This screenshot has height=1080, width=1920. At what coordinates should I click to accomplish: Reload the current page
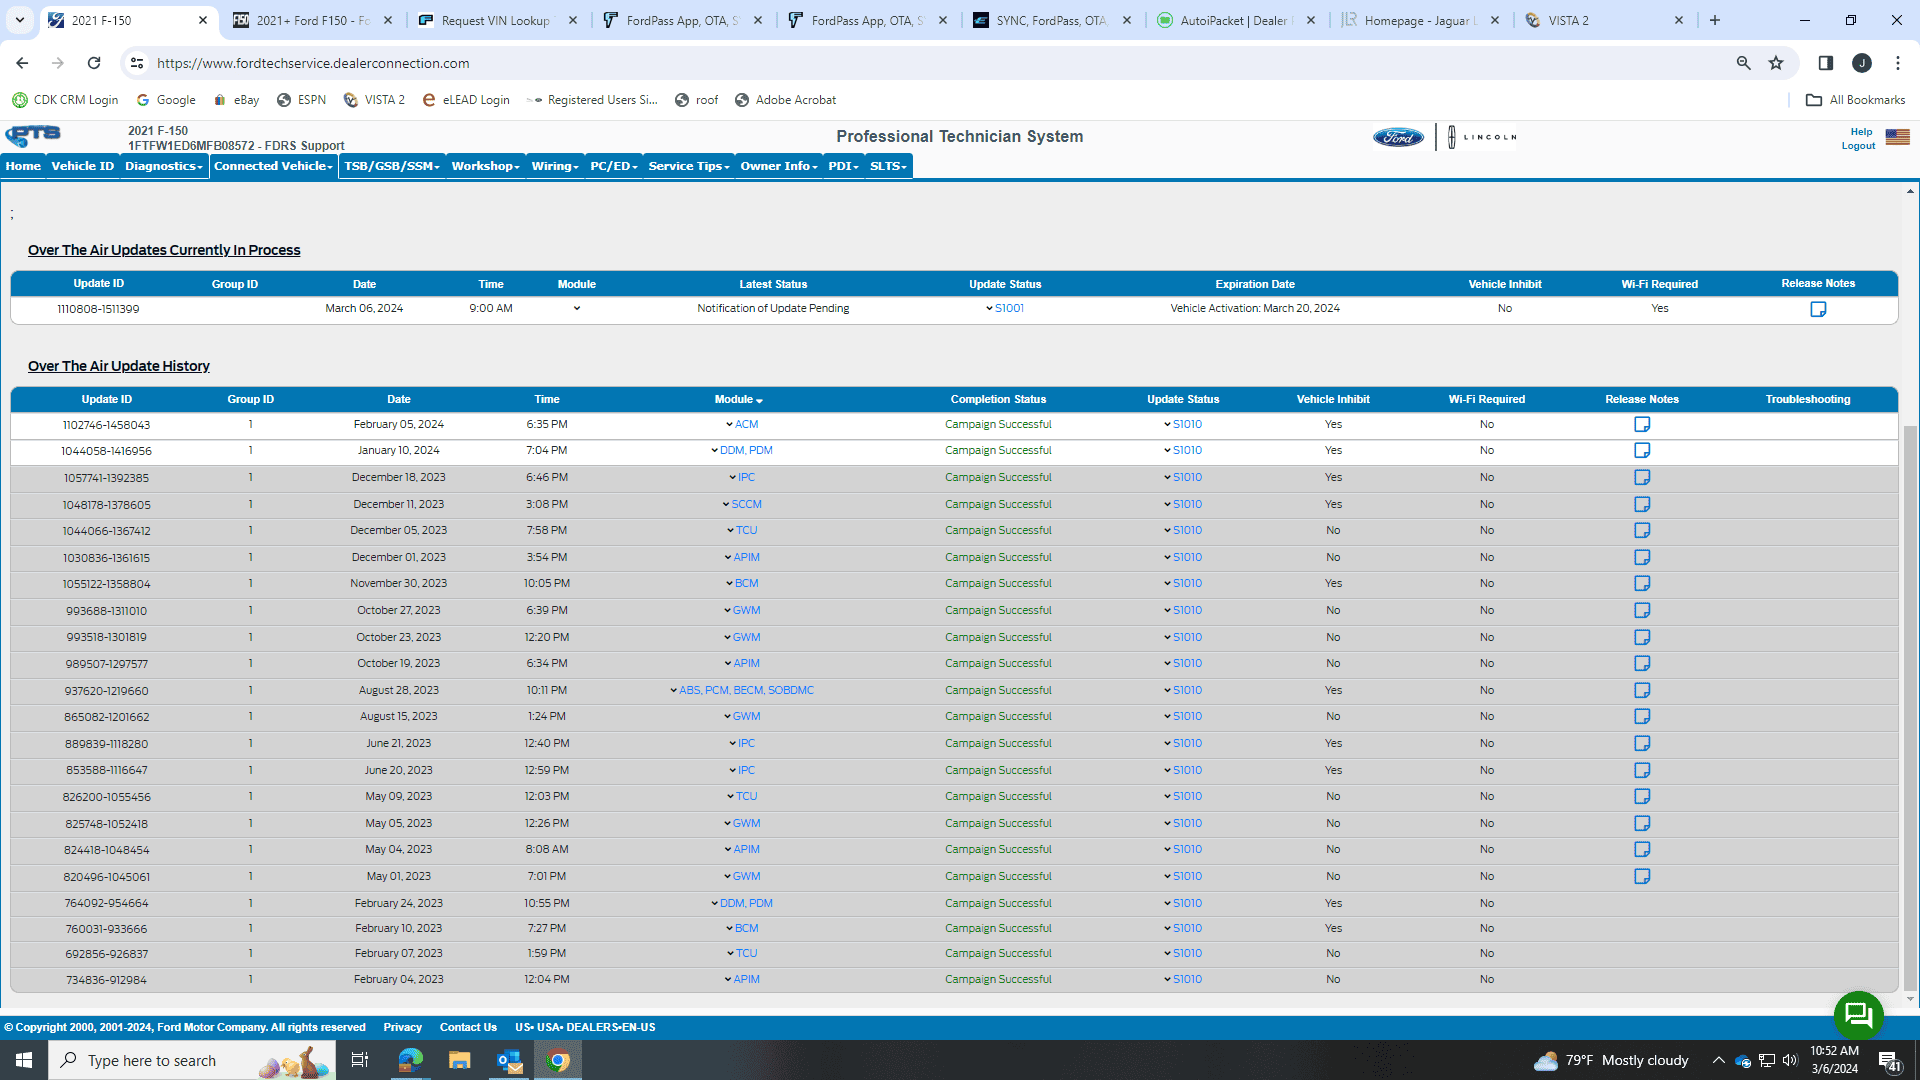94,63
